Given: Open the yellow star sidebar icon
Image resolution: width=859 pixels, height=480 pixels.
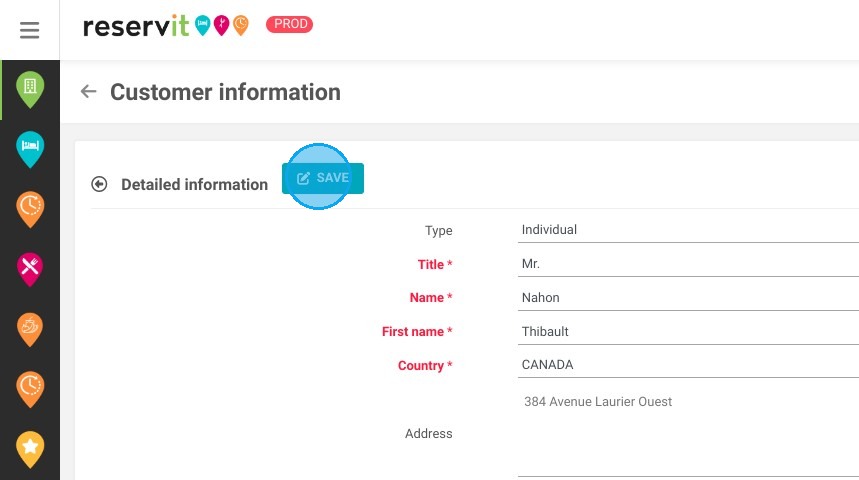Looking at the screenshot, I should point(30,449).
